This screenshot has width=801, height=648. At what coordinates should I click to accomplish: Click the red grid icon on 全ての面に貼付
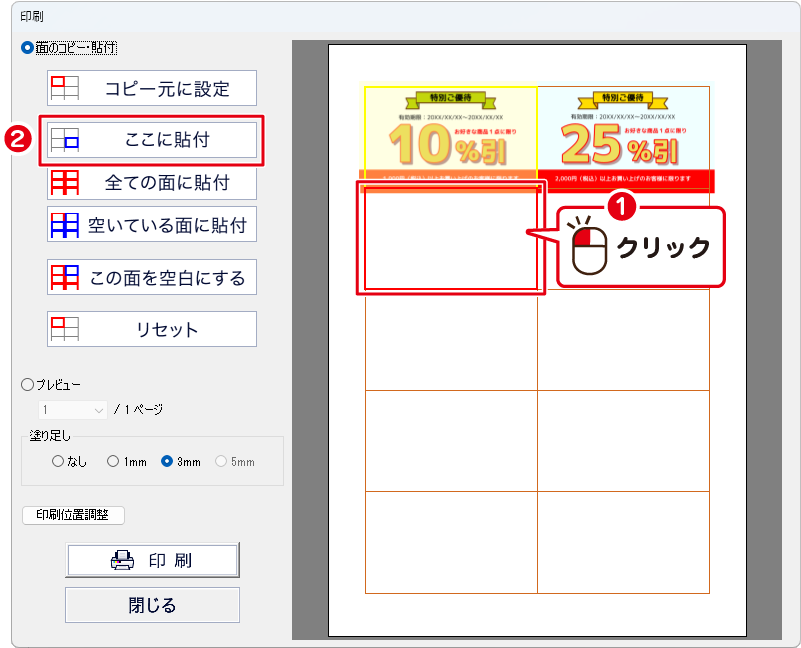click(x=65, y=183)
